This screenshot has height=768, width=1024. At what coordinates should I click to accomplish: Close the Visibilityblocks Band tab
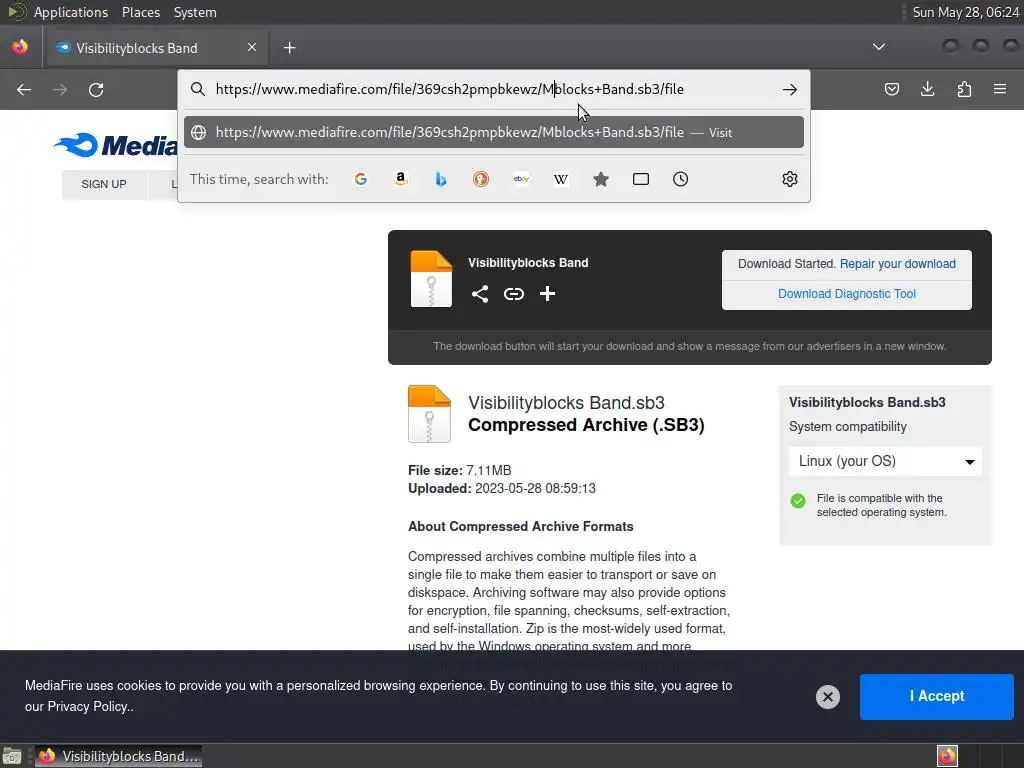252,47
